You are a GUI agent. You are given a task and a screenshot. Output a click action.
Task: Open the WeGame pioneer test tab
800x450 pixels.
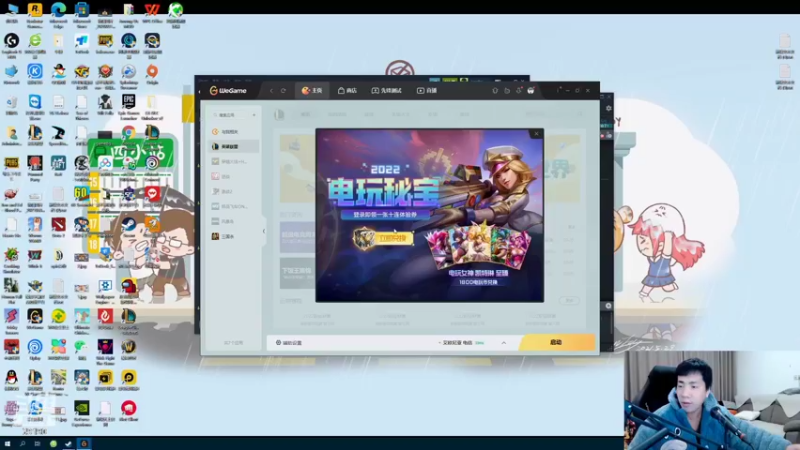point(386,90)
